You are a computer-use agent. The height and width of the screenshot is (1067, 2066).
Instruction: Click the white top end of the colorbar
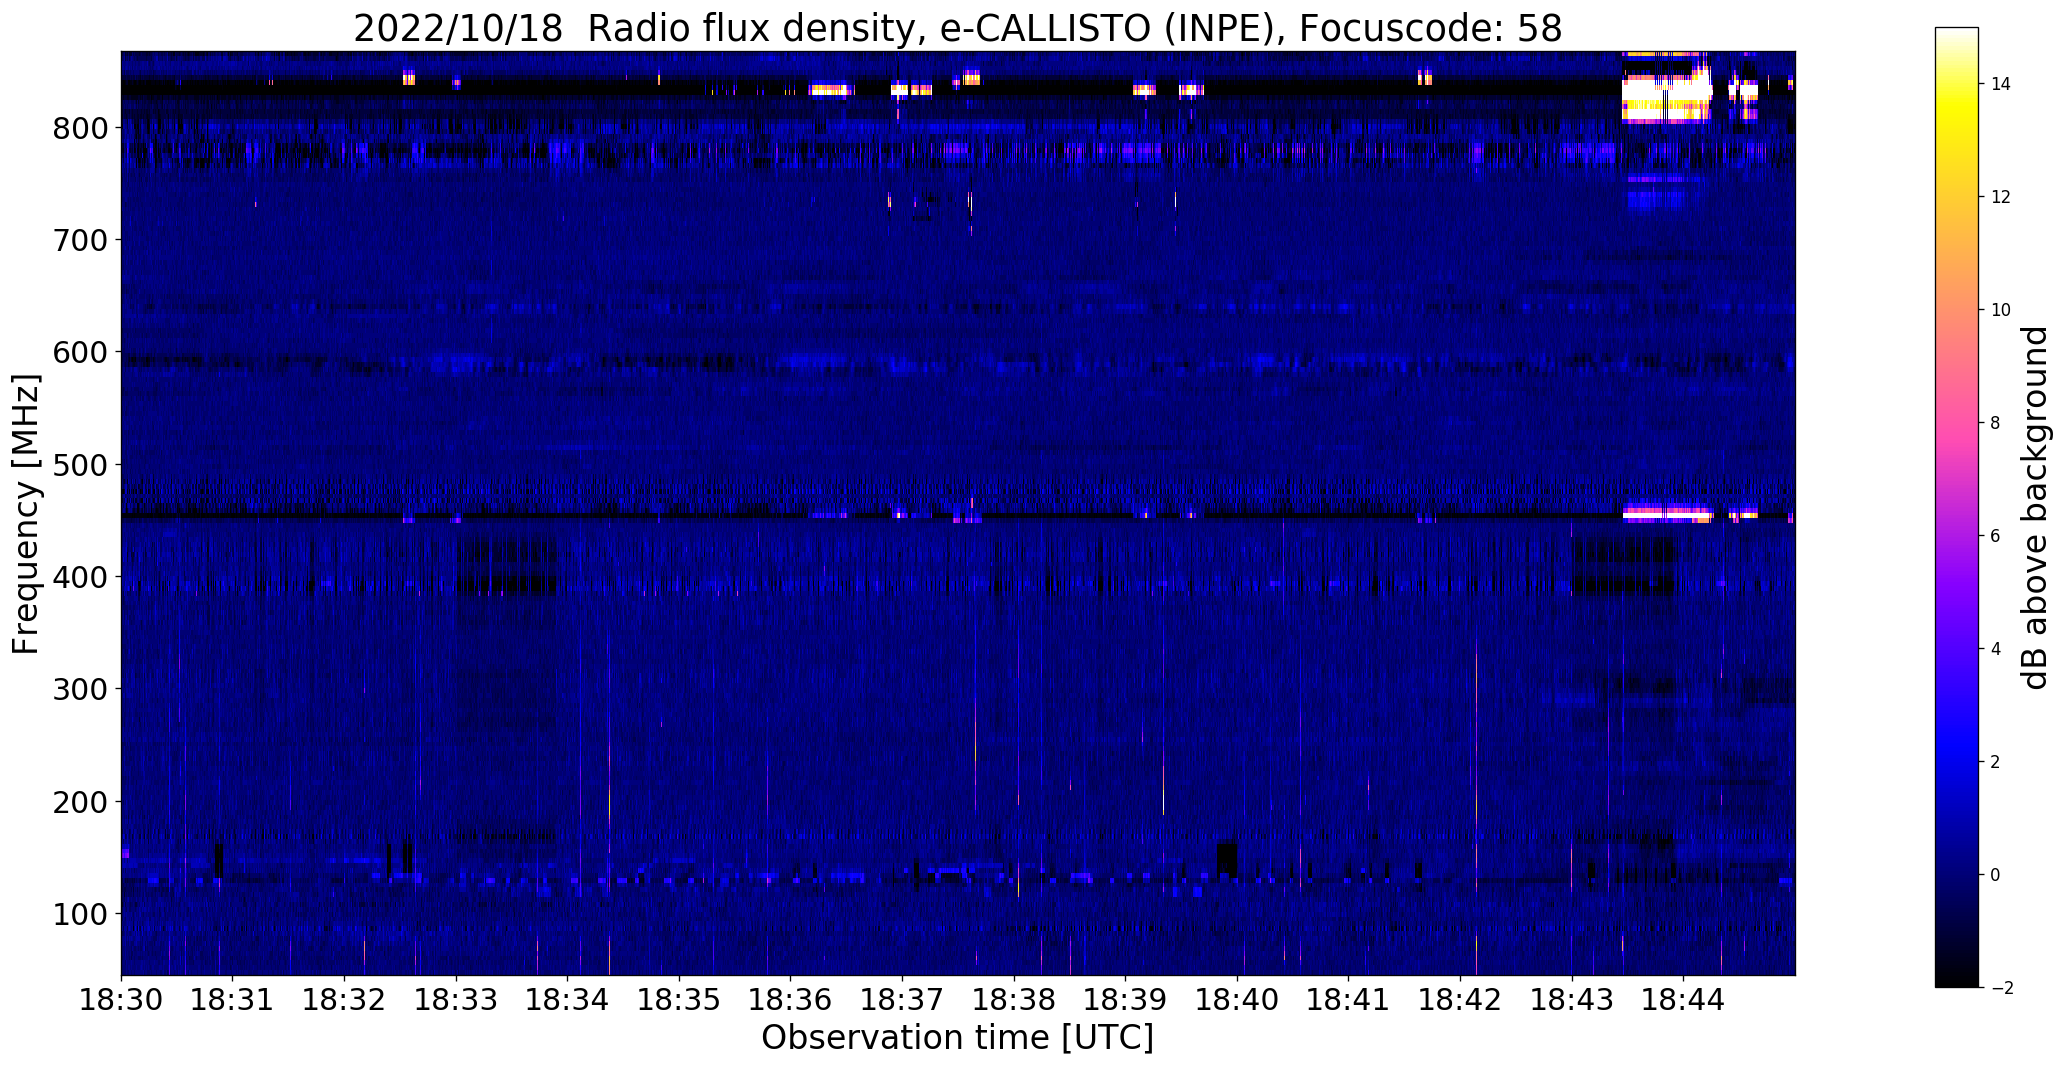[1957, 34]
